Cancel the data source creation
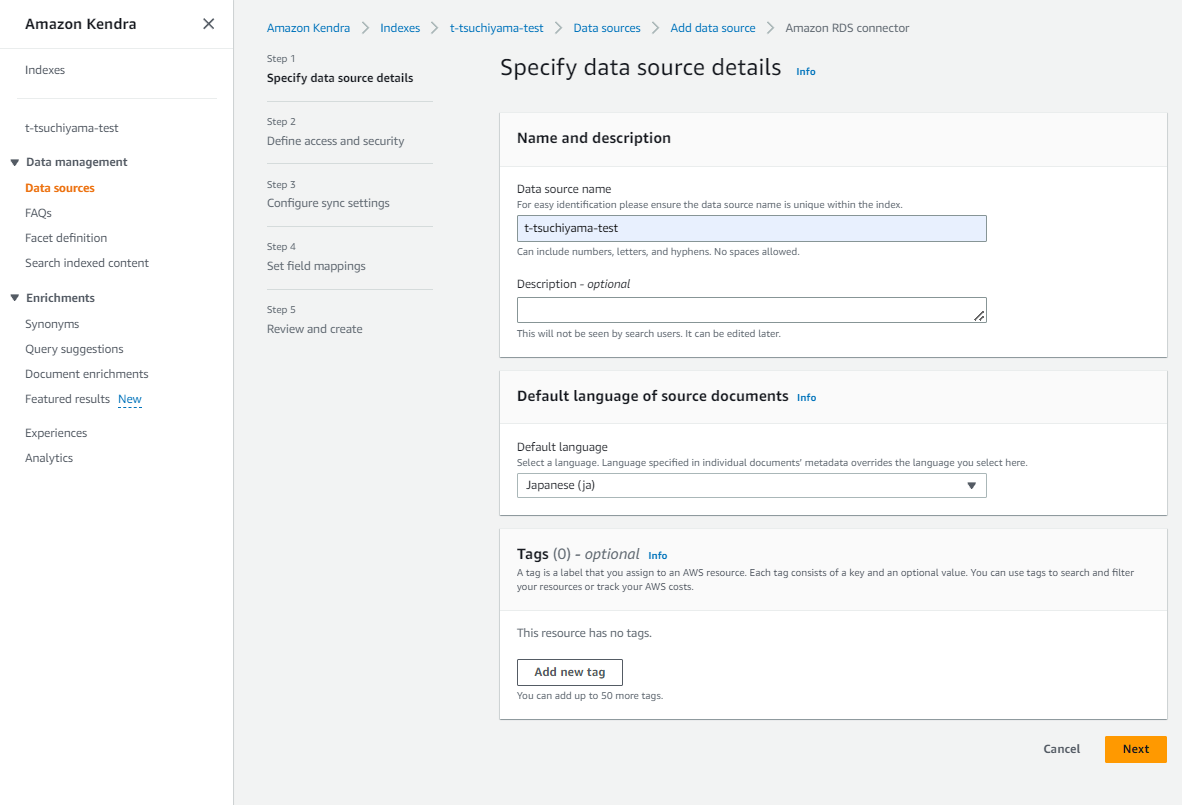 pyautogui.click(x=1061, y=749)
